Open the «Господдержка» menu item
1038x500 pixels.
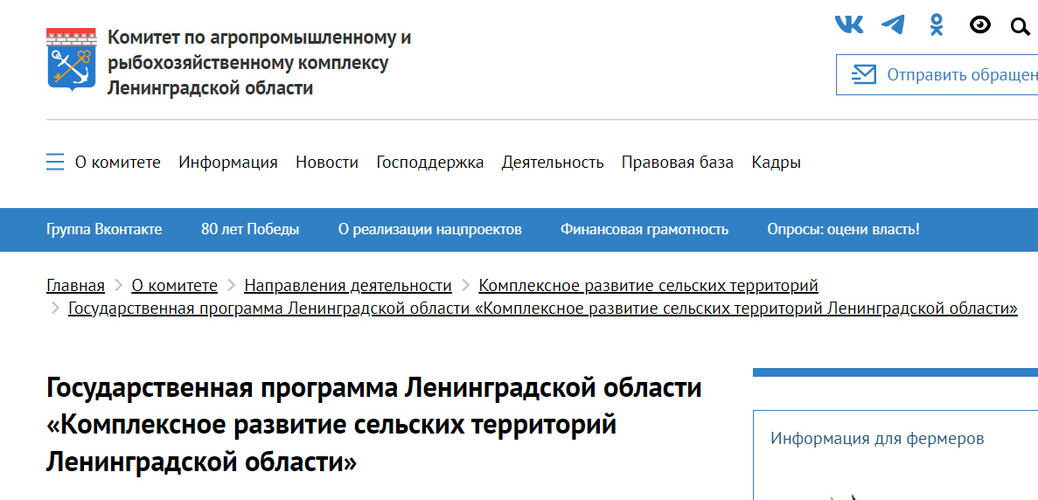430,162
